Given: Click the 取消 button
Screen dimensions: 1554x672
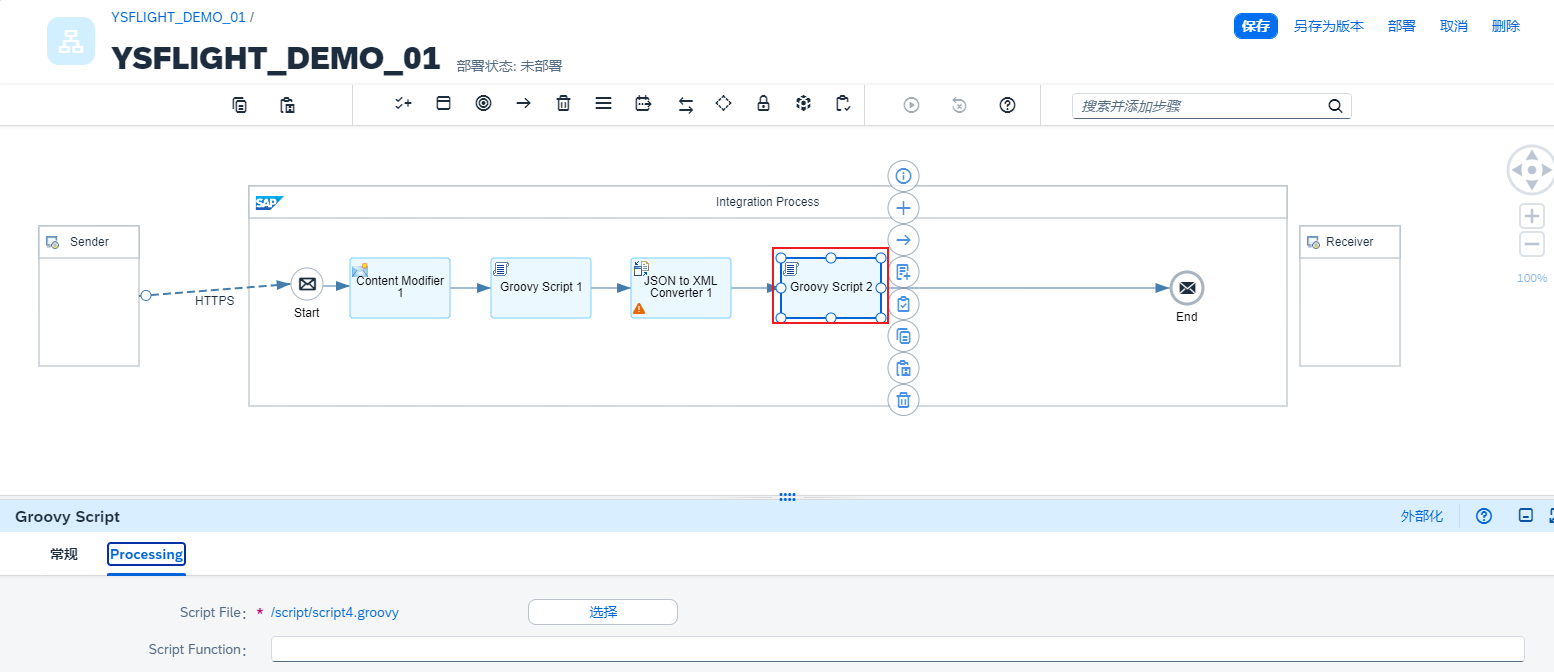Looking at the screenshot, I should (1454, 26).
